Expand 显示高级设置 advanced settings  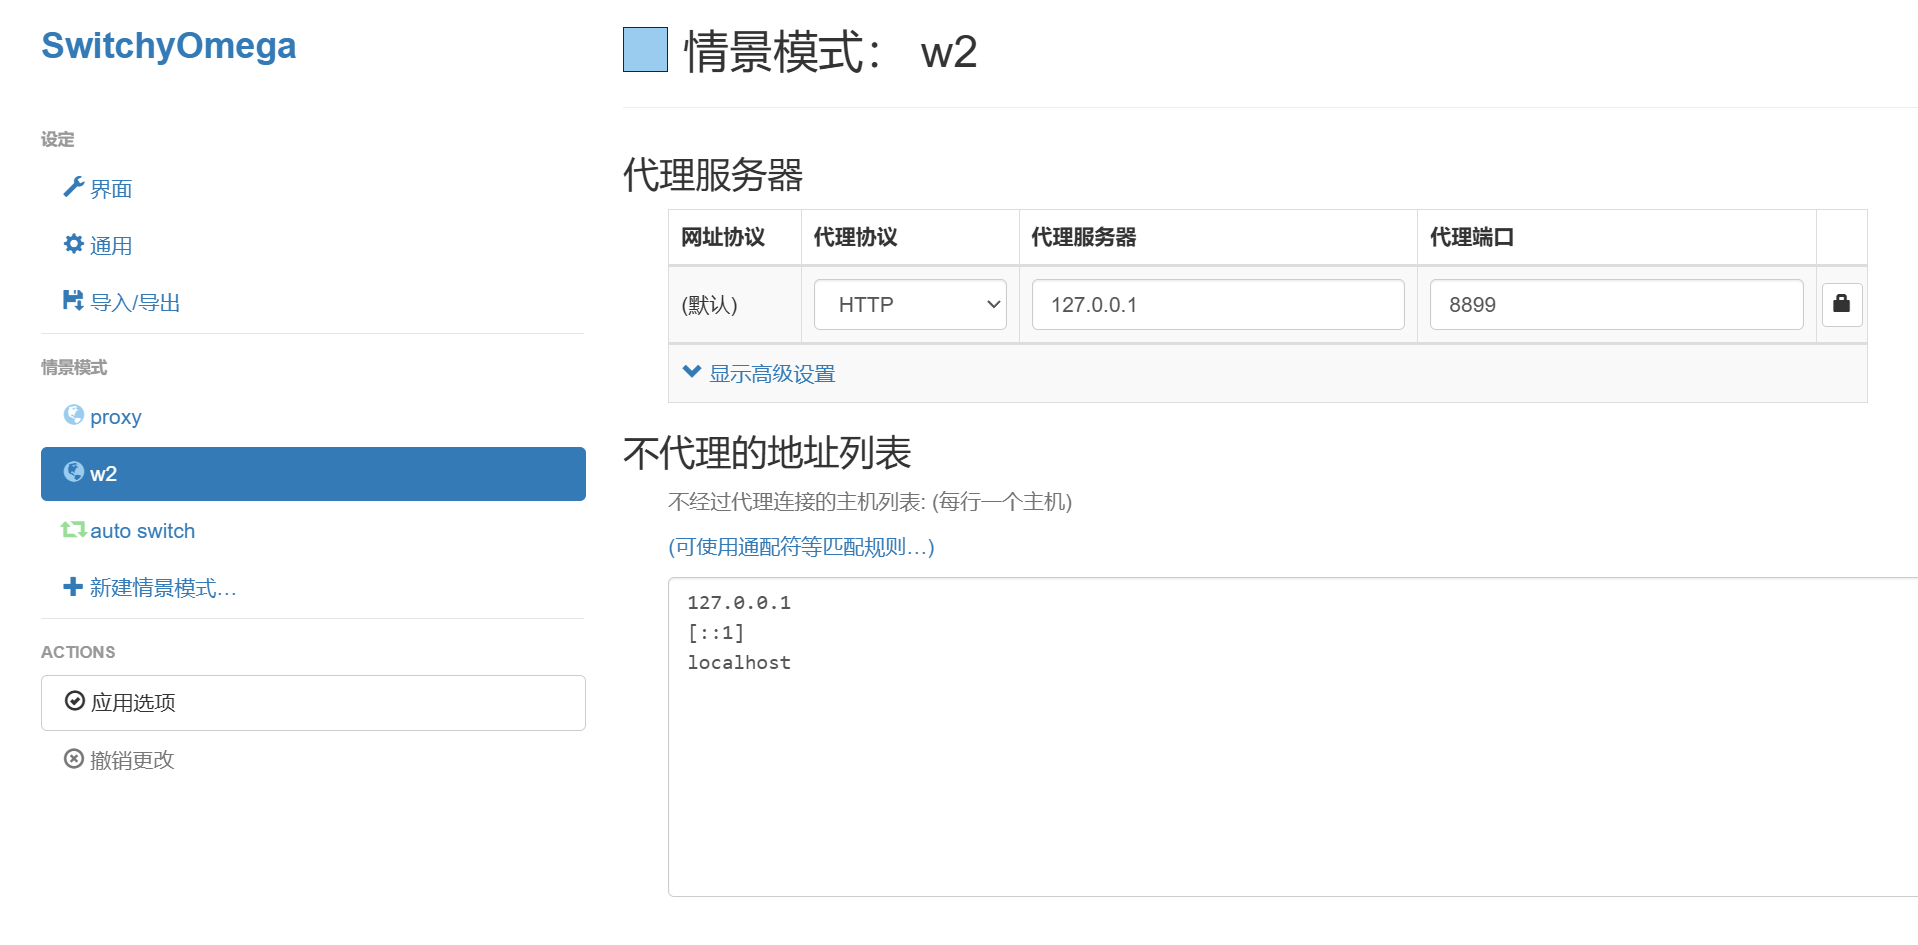pos(772,374)
